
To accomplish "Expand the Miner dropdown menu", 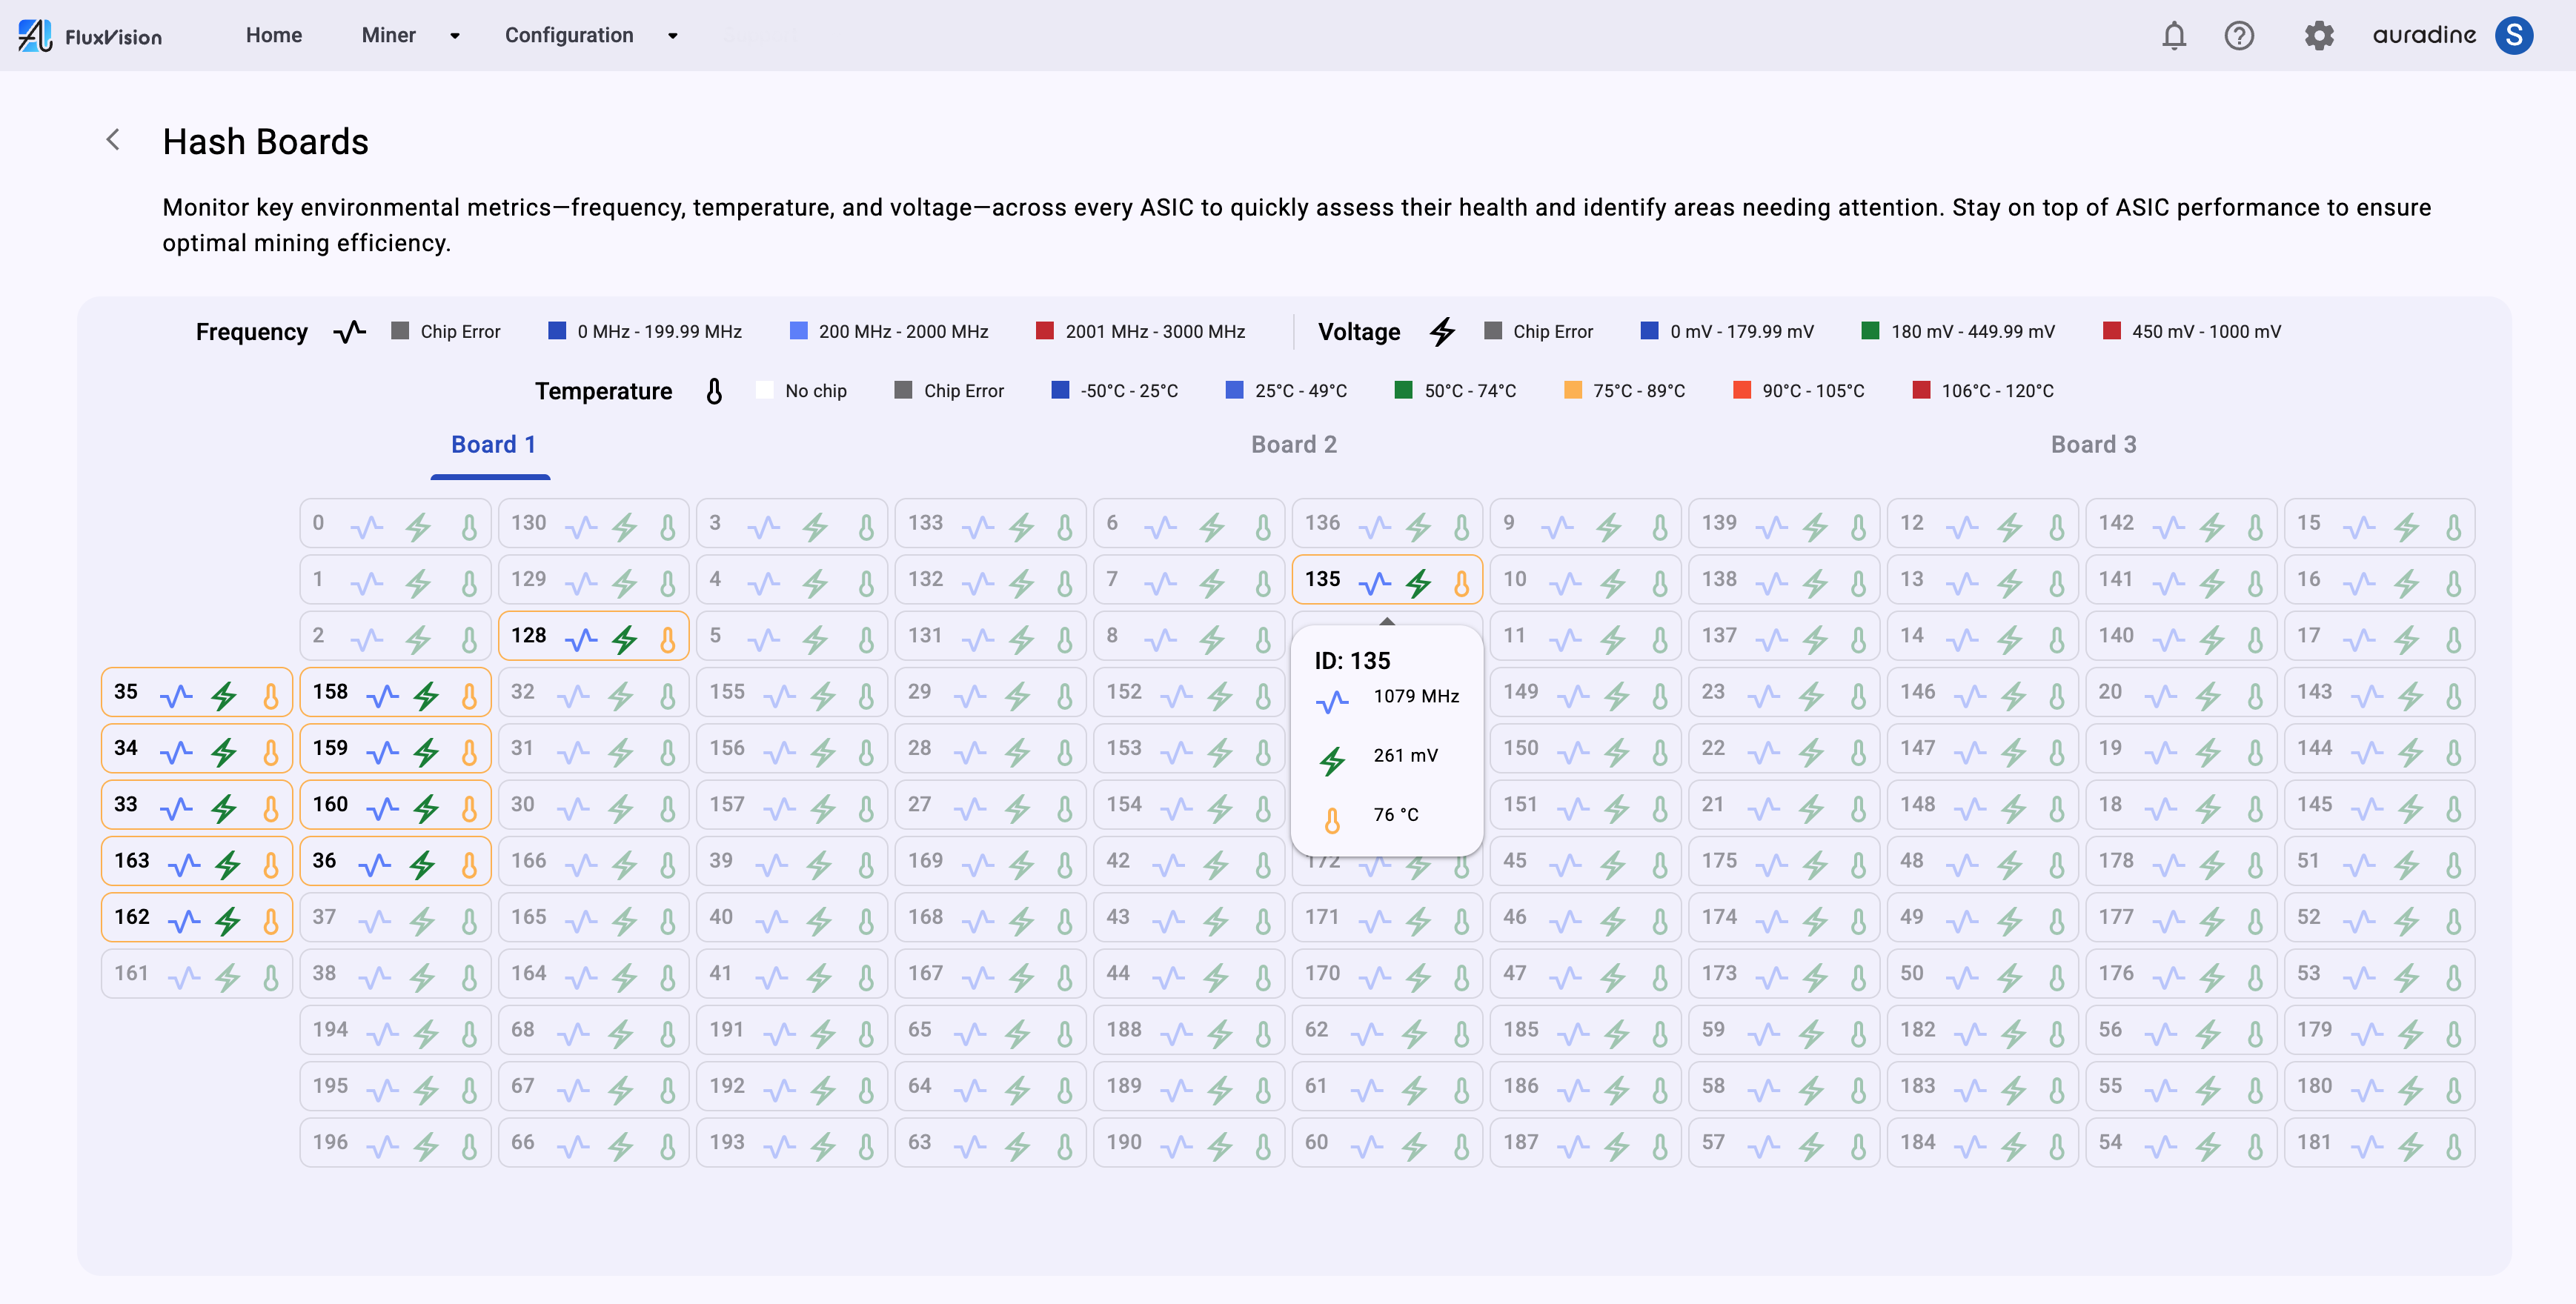I will click(x=410, y=36).
